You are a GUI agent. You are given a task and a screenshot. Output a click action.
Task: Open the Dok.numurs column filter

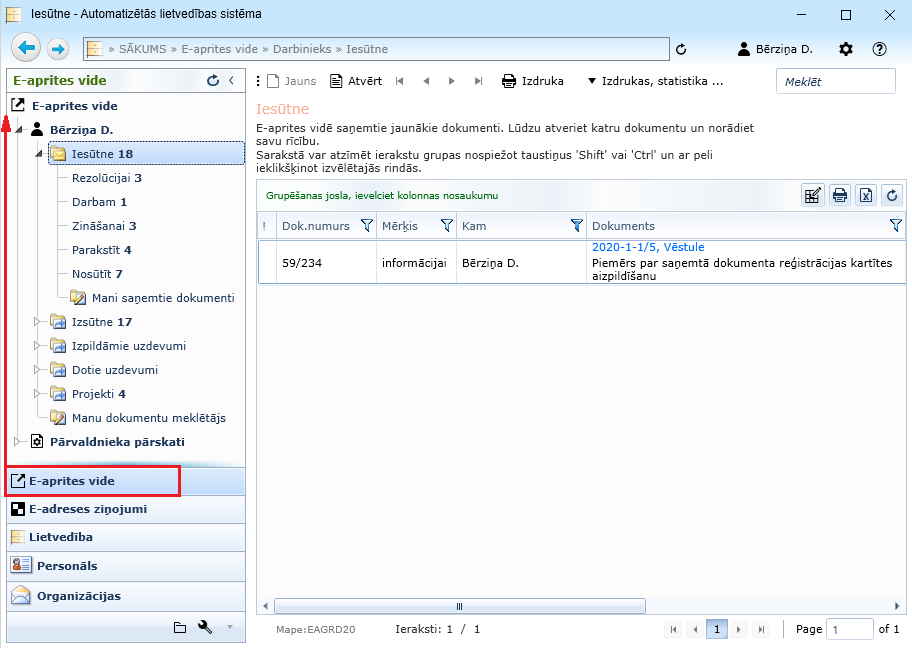tap(366, 226)
